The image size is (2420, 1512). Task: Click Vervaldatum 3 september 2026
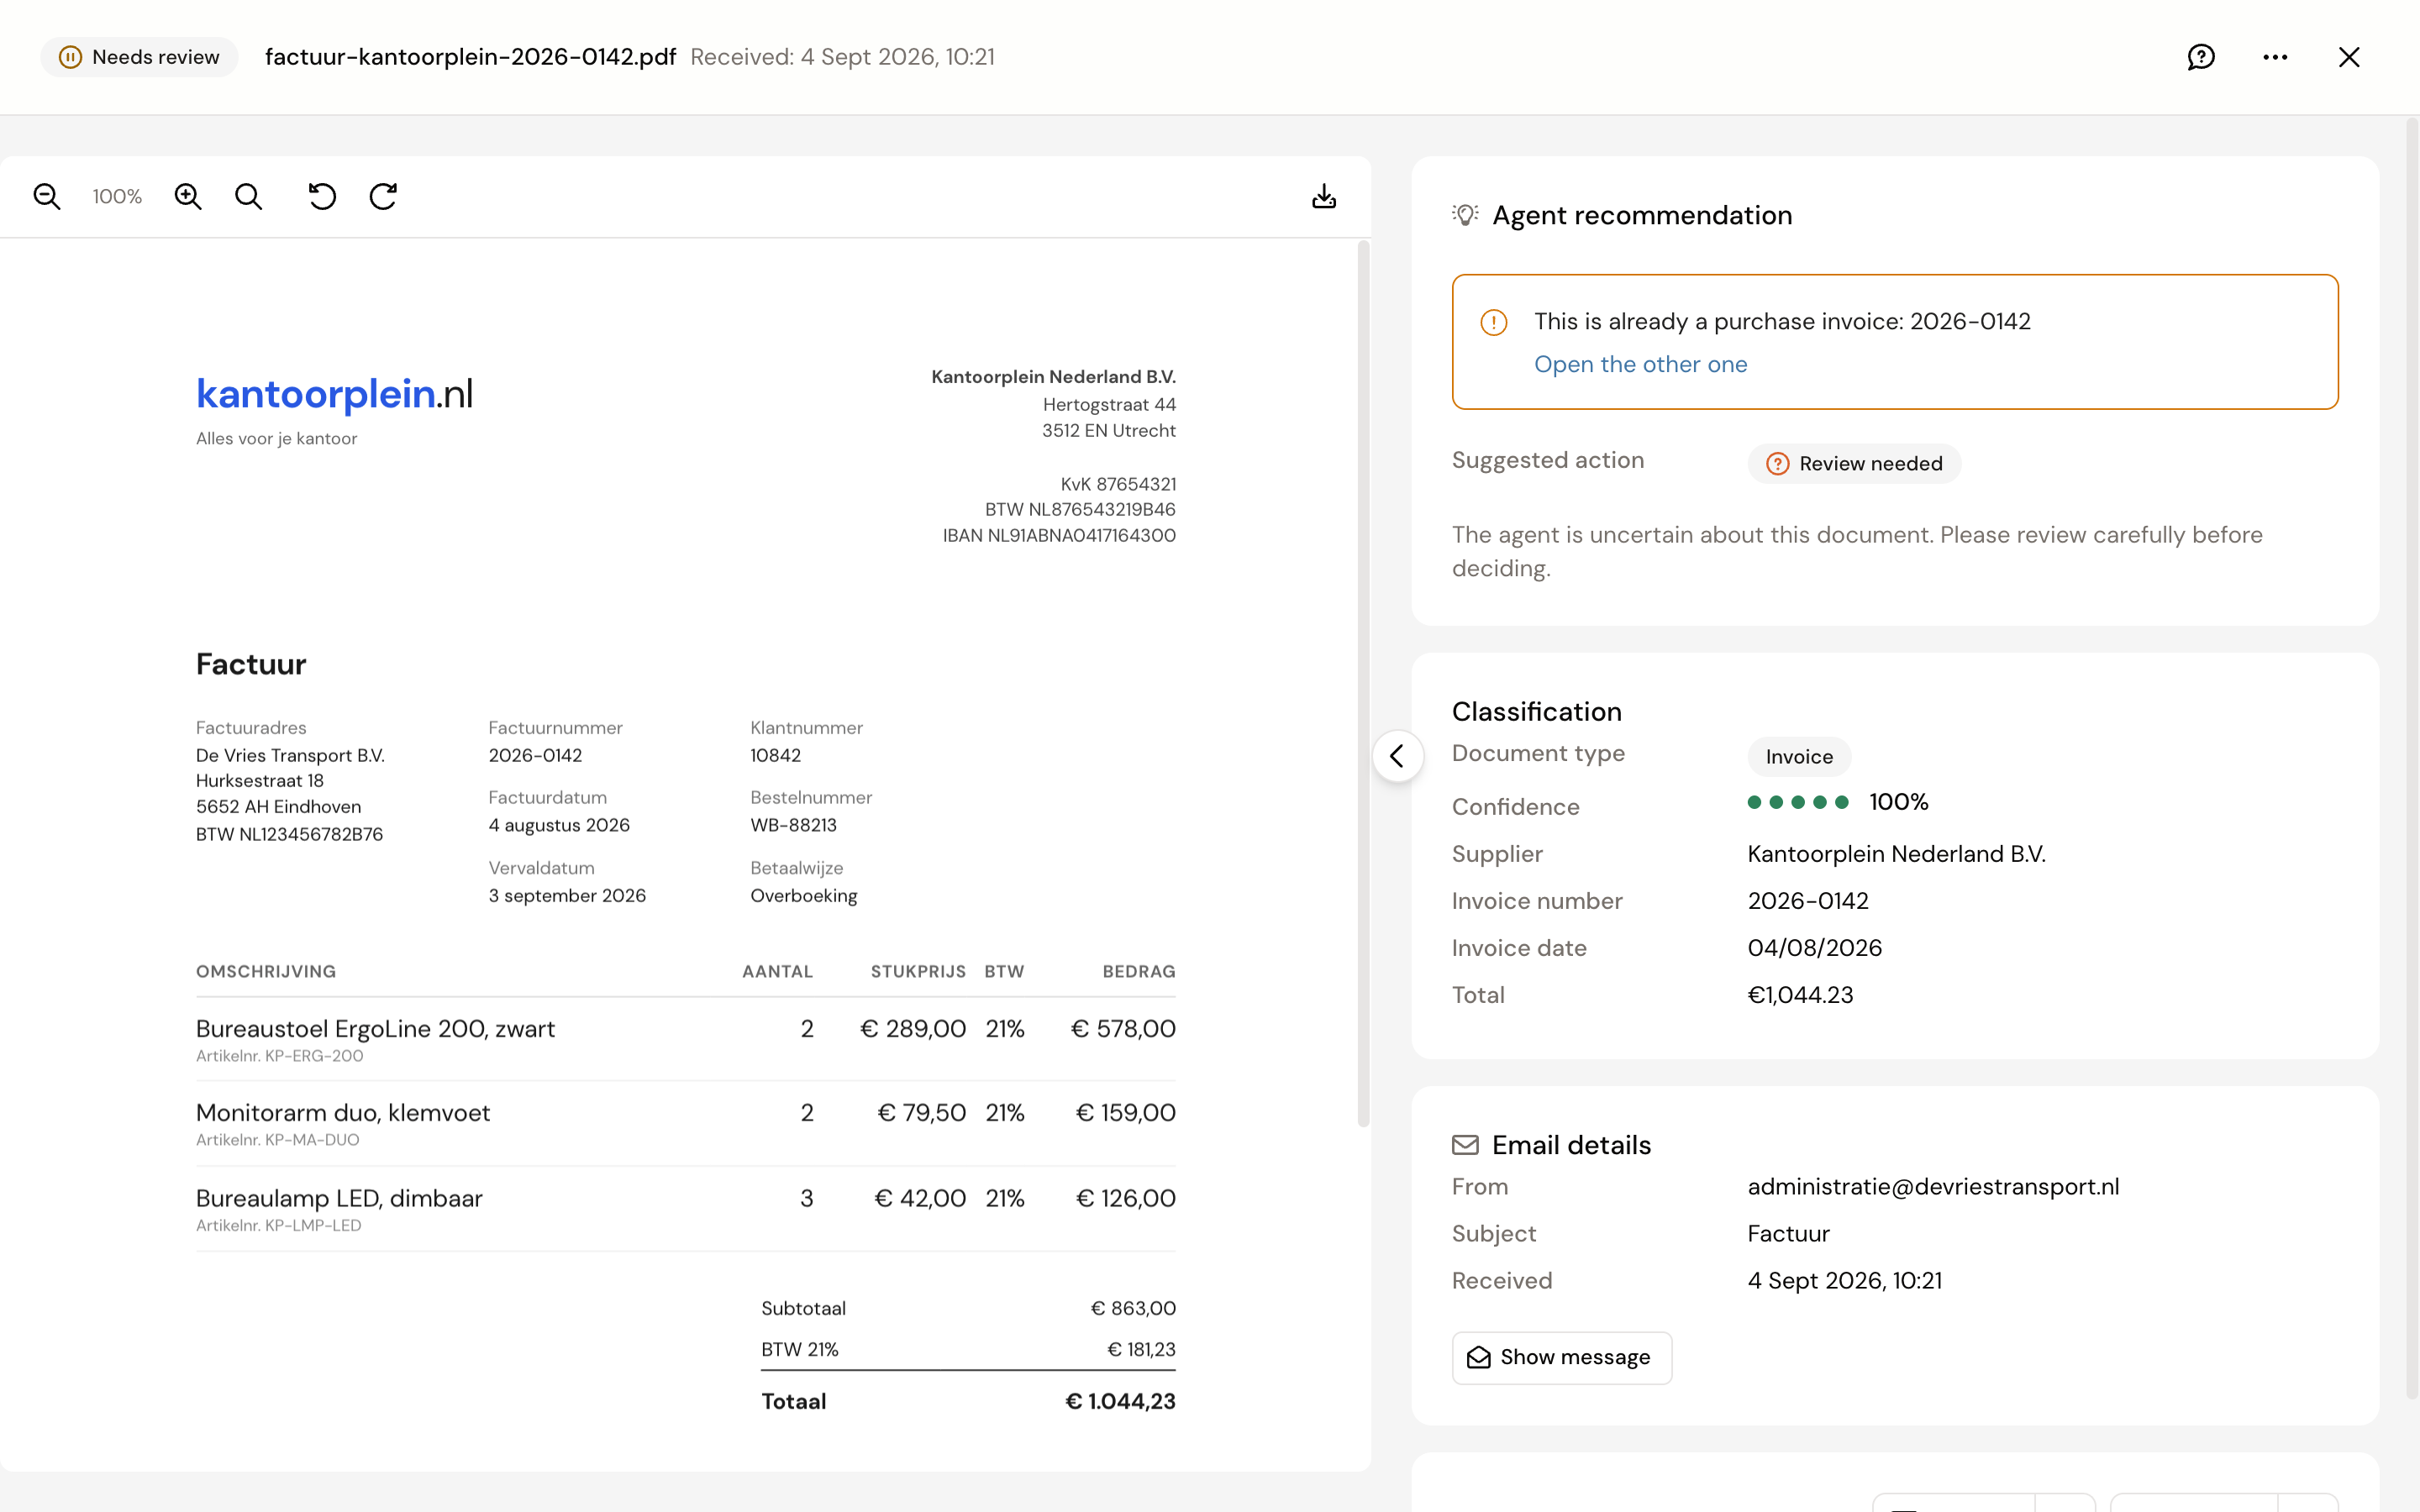coord(567,896)
